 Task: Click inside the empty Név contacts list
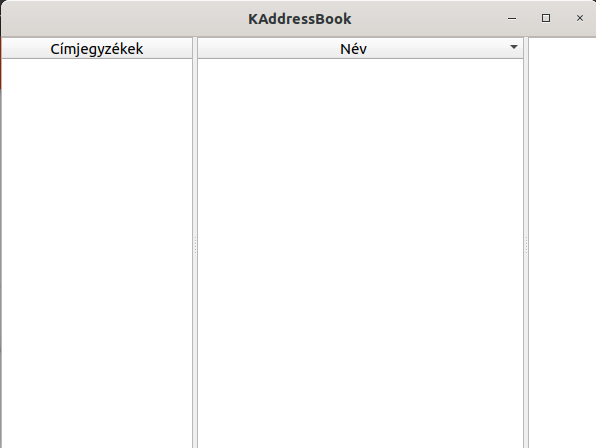click(360, 253)
